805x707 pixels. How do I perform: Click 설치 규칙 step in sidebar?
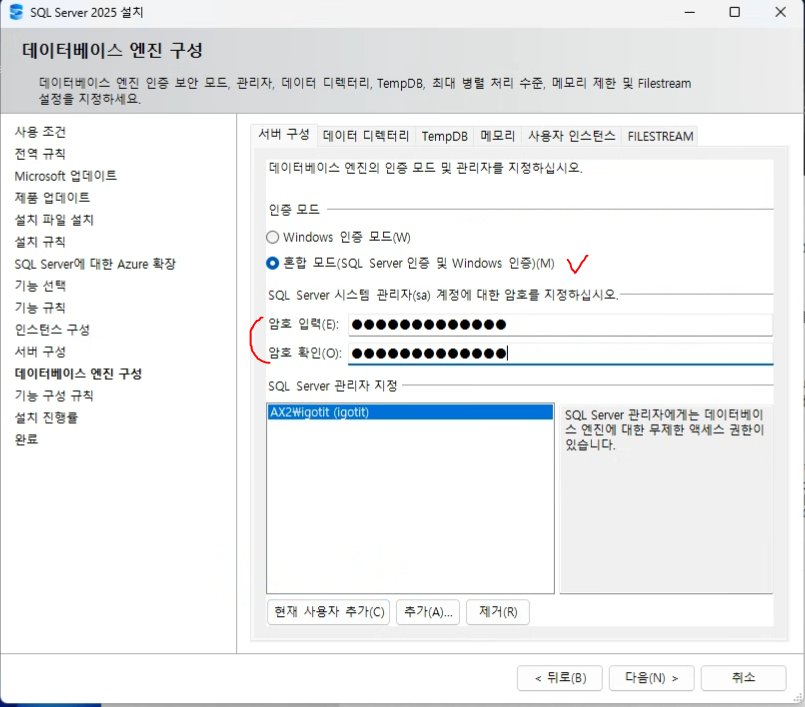point(40,242)
